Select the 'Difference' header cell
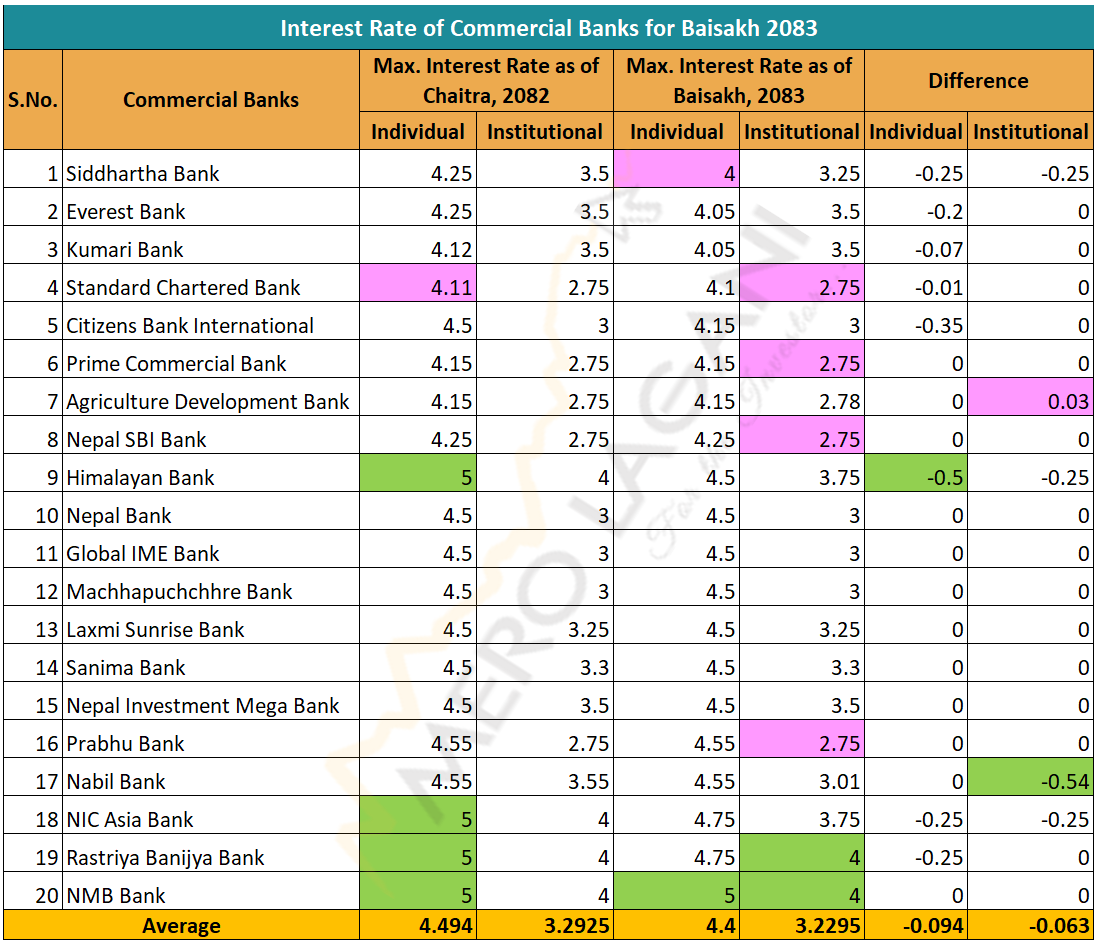 (977, 81)
